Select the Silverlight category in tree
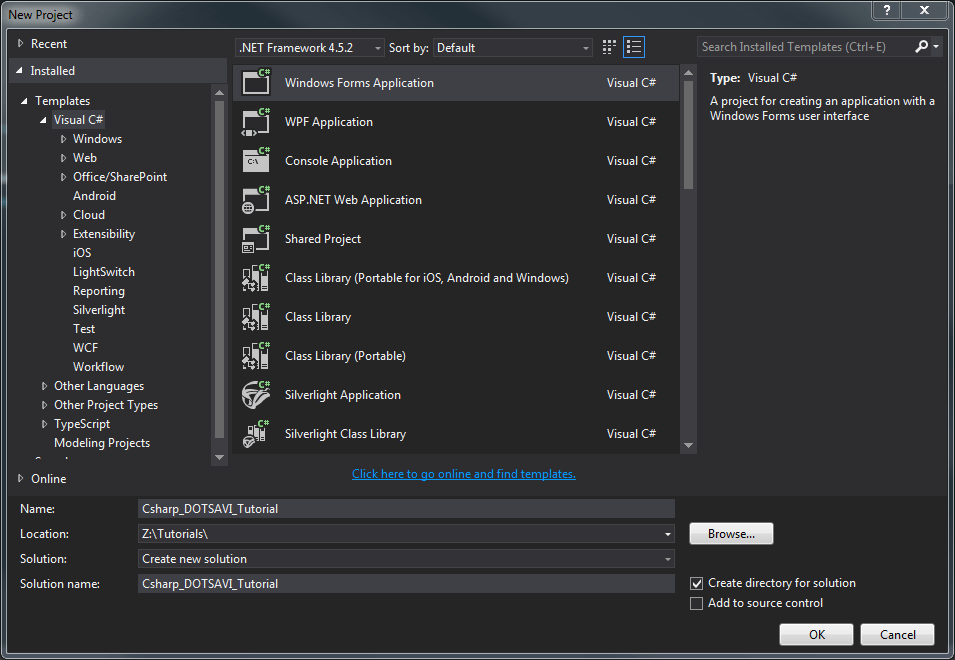 point(99,310)
